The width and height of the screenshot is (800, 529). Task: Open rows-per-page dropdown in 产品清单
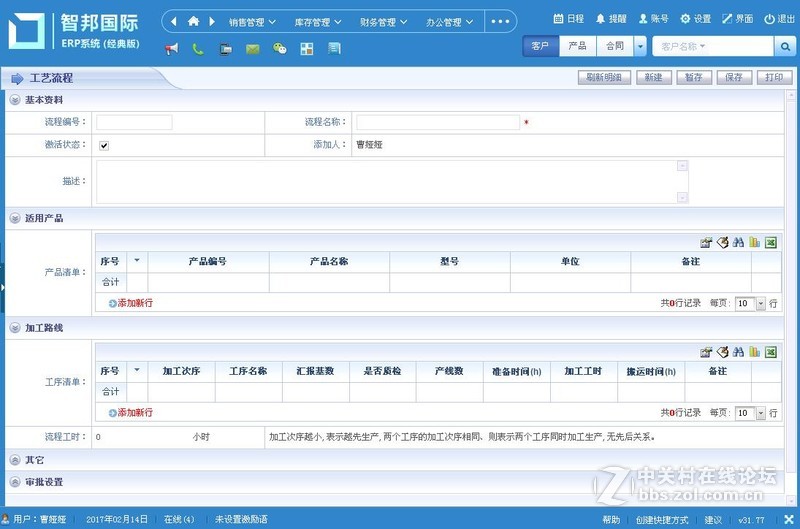[x=761, y=304]
